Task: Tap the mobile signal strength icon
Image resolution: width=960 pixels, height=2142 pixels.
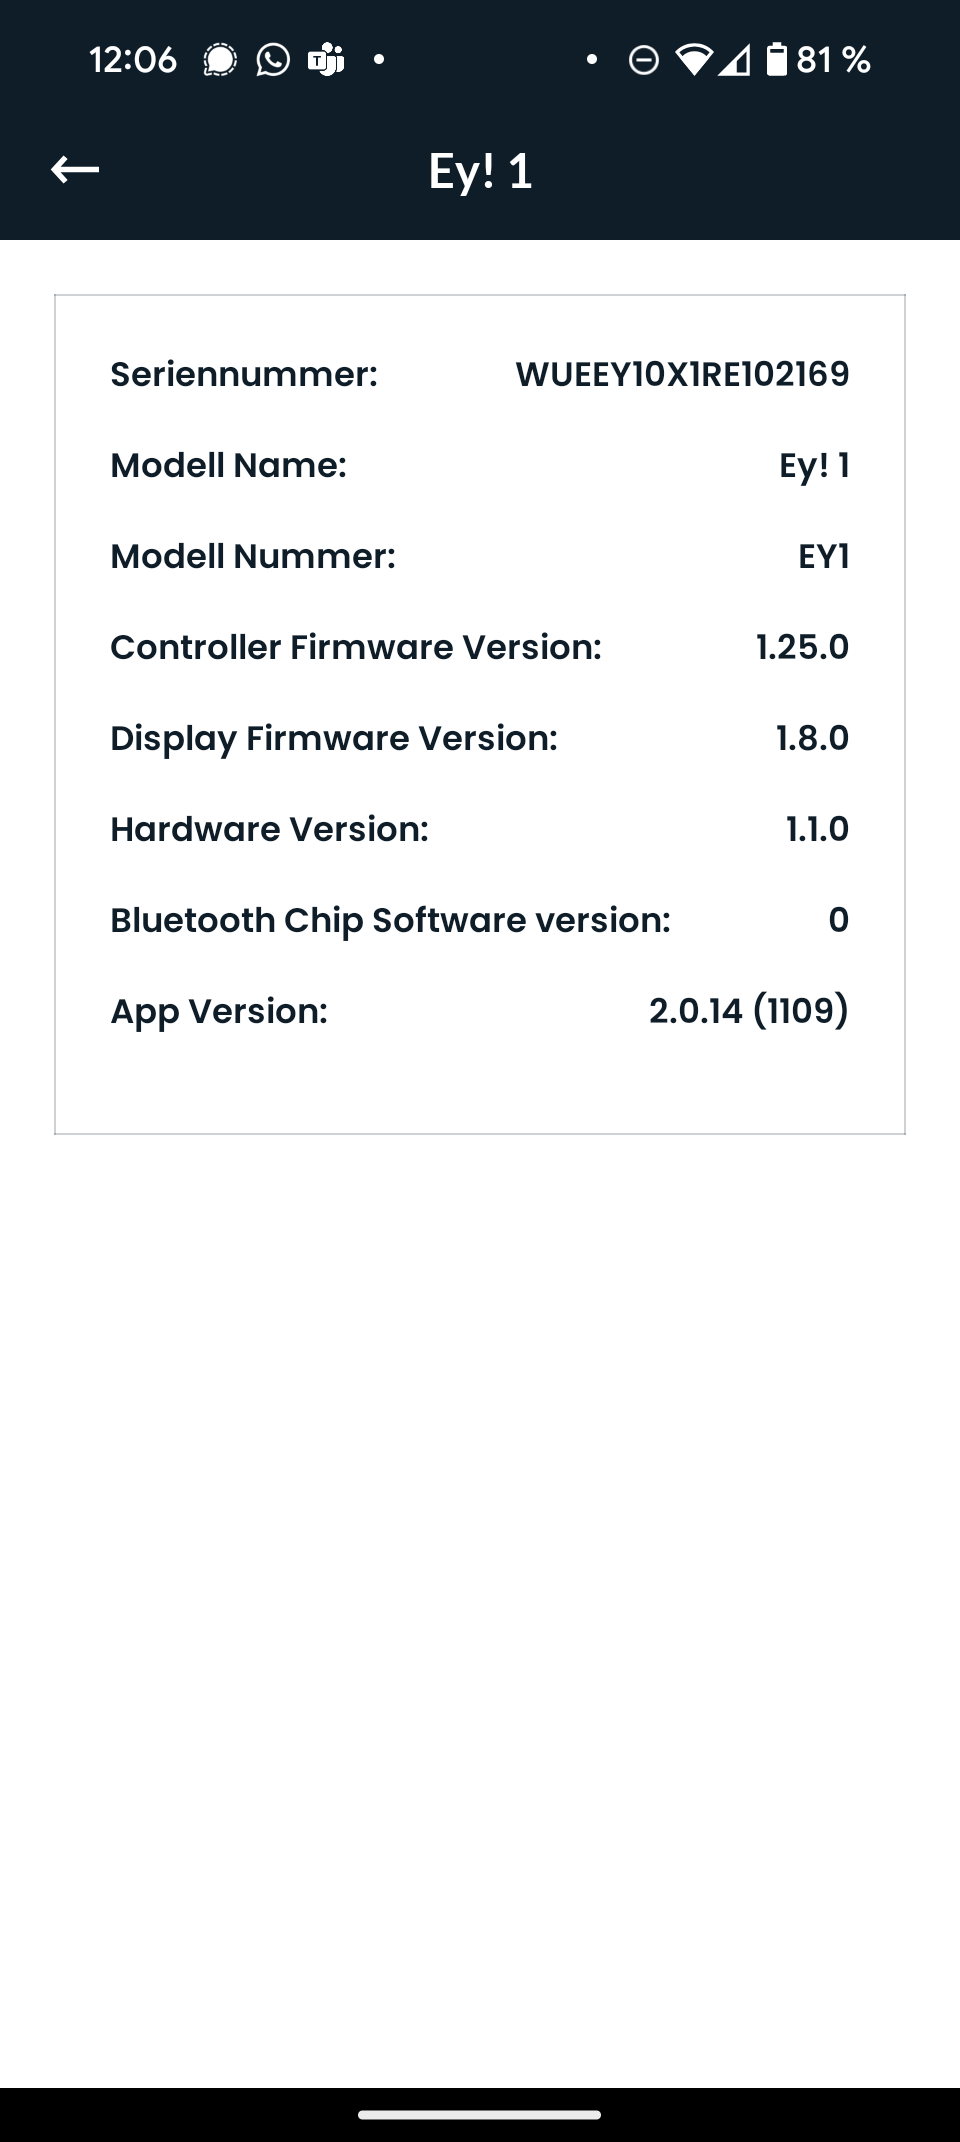Action: click(734, 61)
